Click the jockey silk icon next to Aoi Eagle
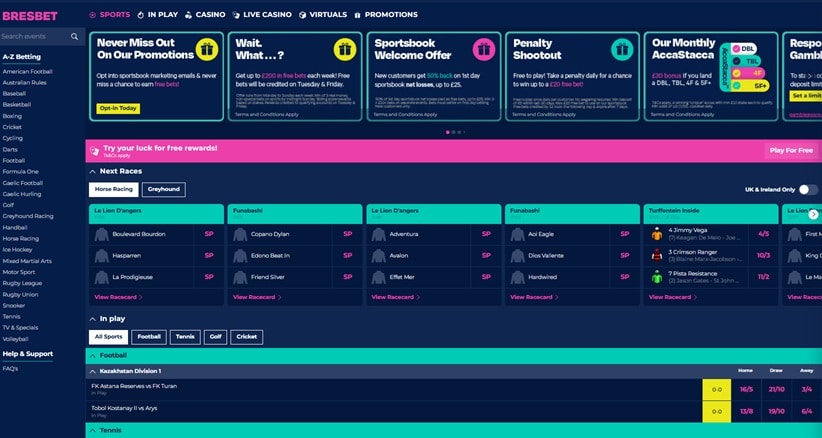Image resolution: width=822 pixels, height=438 pixels. [x=517, y=234]
